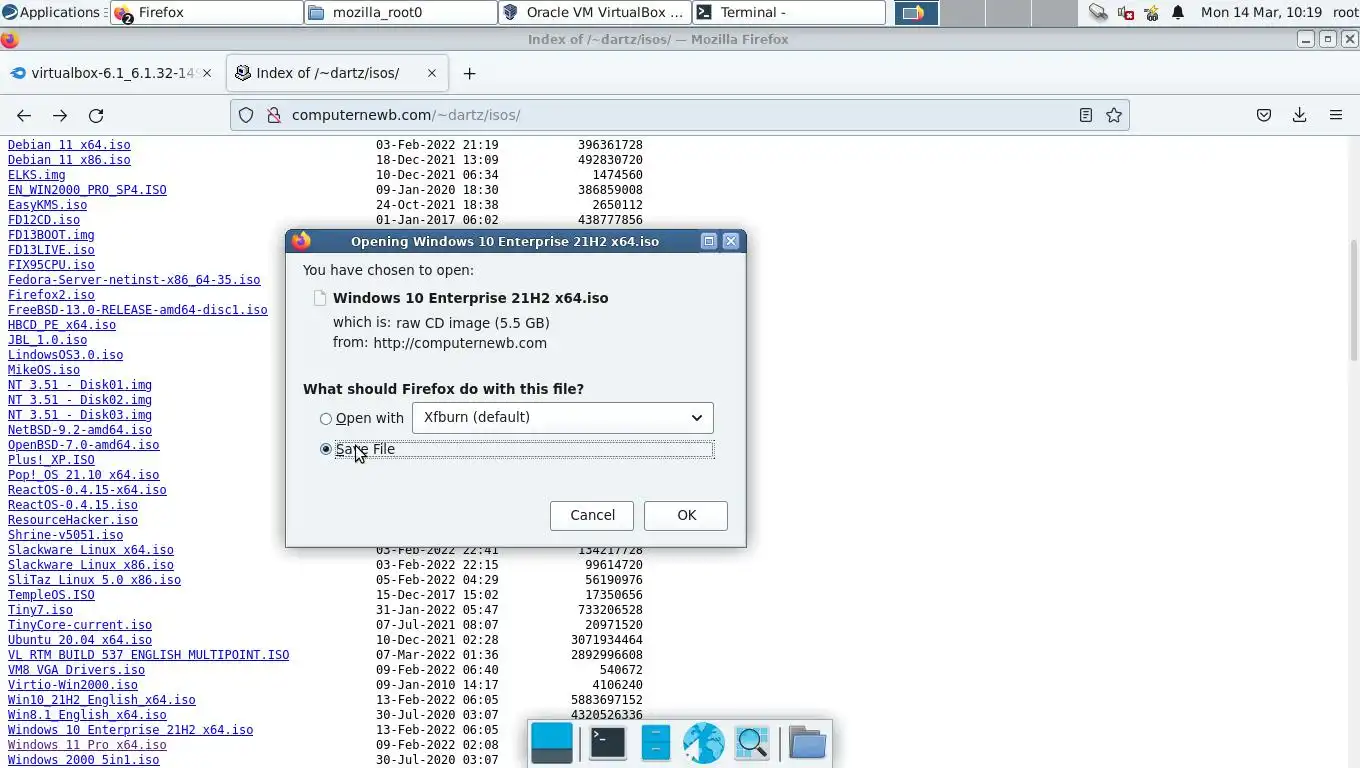Select the Save File radio button
1360x768 pixels.
[x=326, y=449]
